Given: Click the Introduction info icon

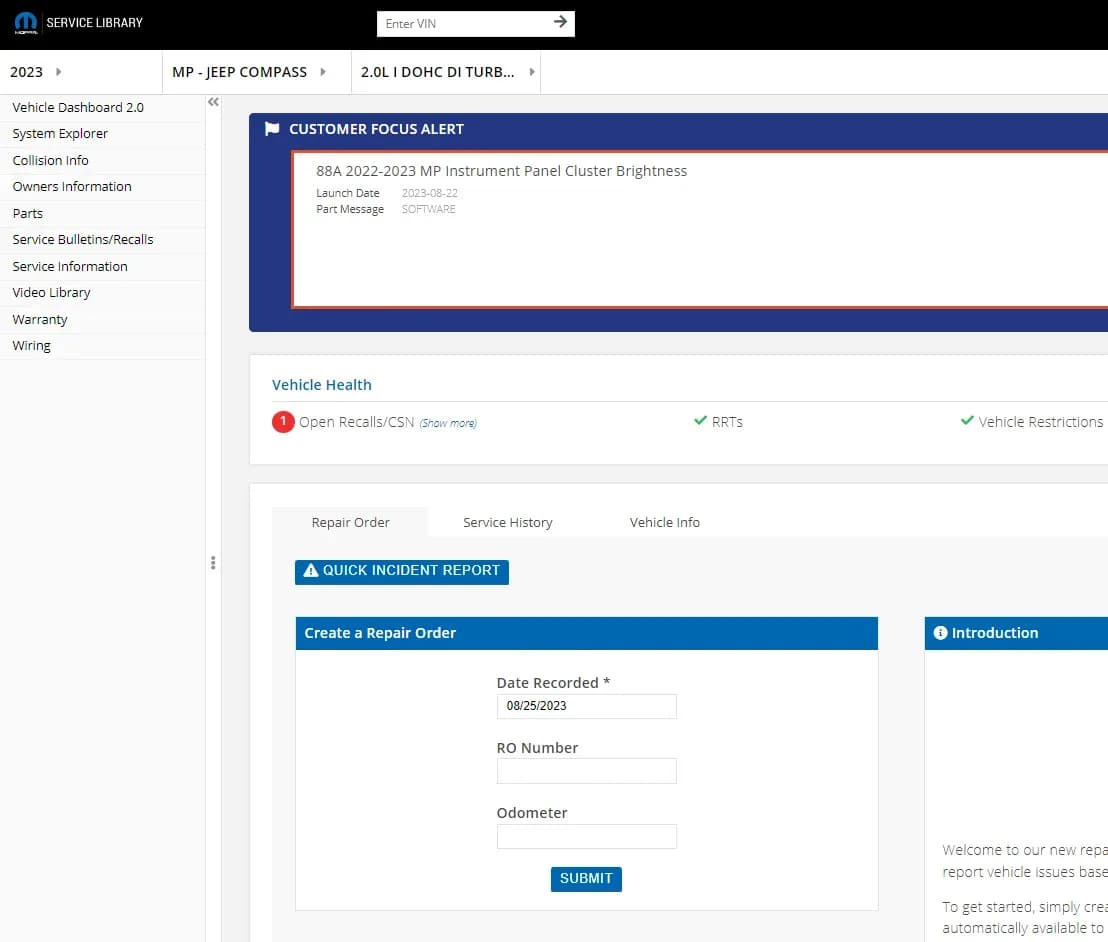Looking at the screenshot, I should point(941,632).
